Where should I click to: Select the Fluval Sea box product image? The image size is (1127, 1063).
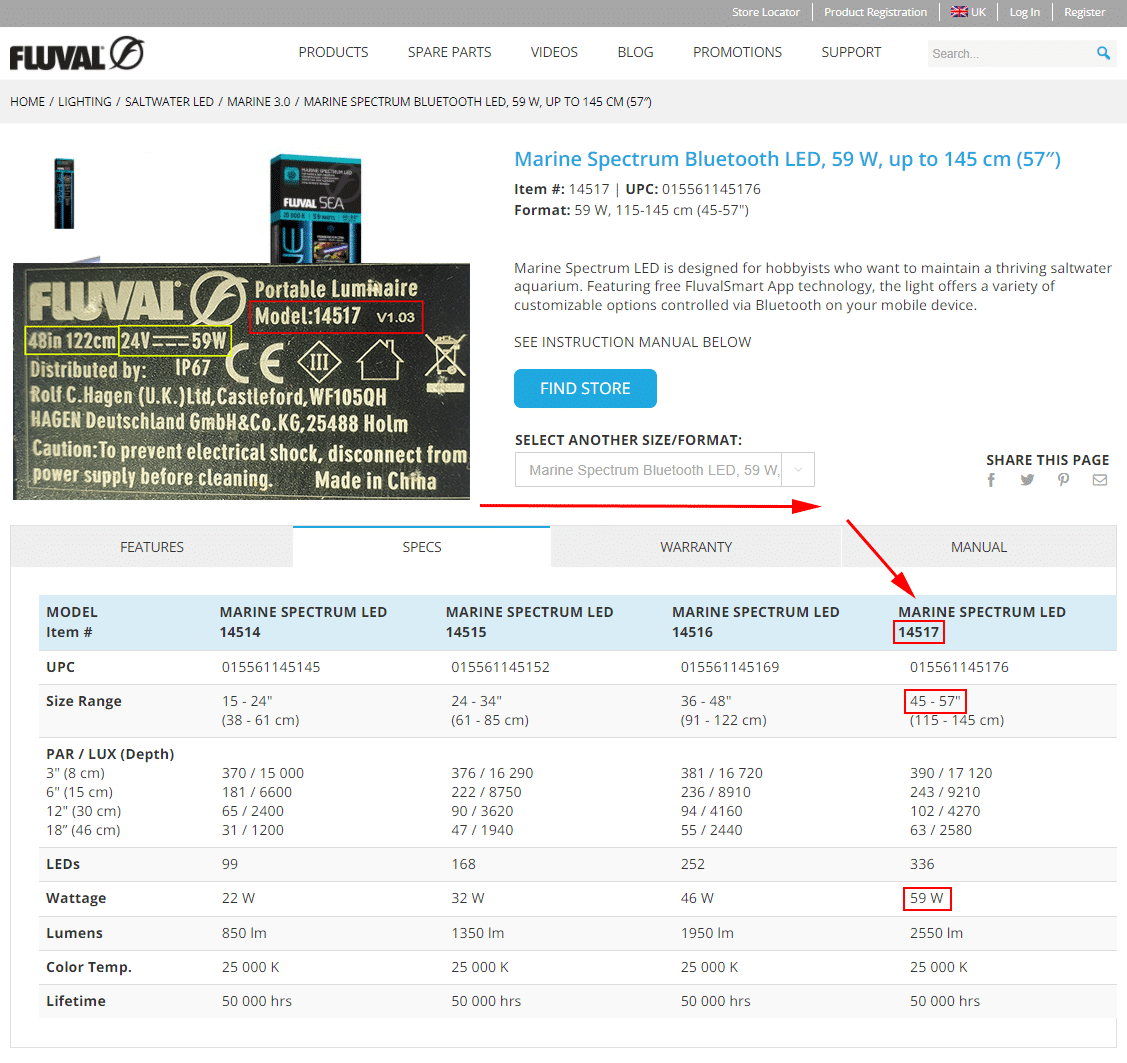click(316, 208)
